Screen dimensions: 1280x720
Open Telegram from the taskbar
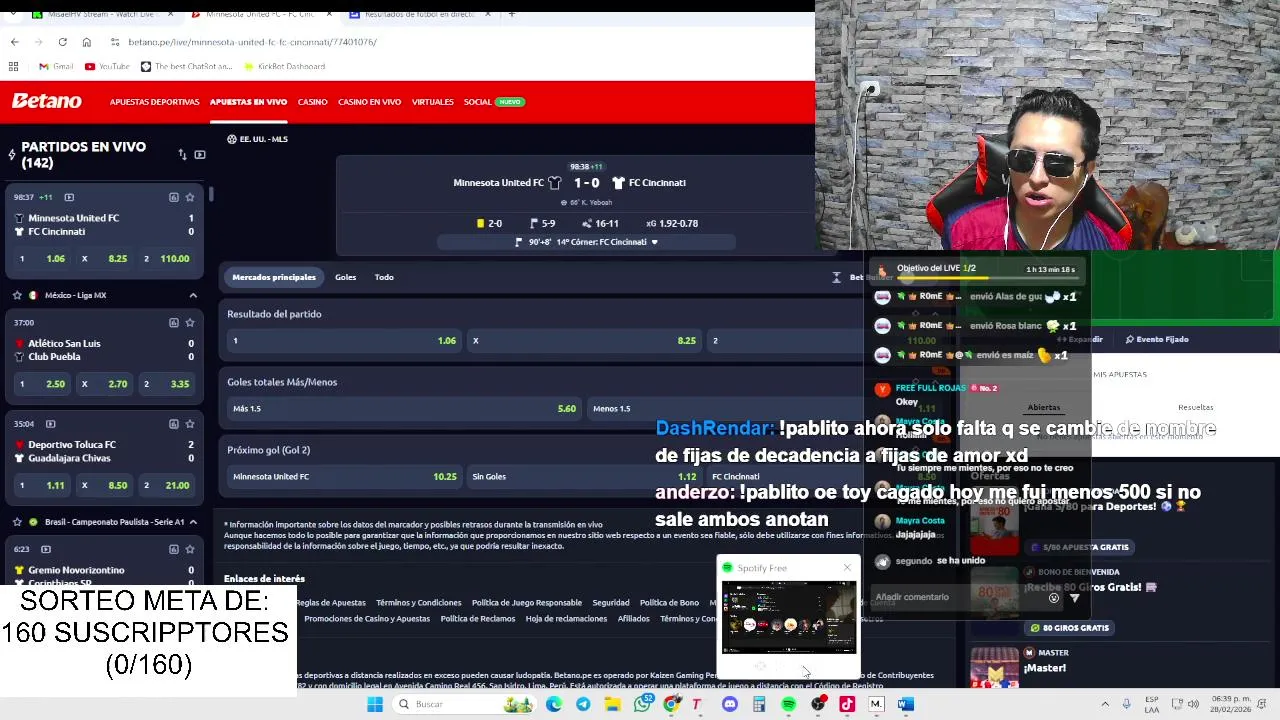point(583,704)
